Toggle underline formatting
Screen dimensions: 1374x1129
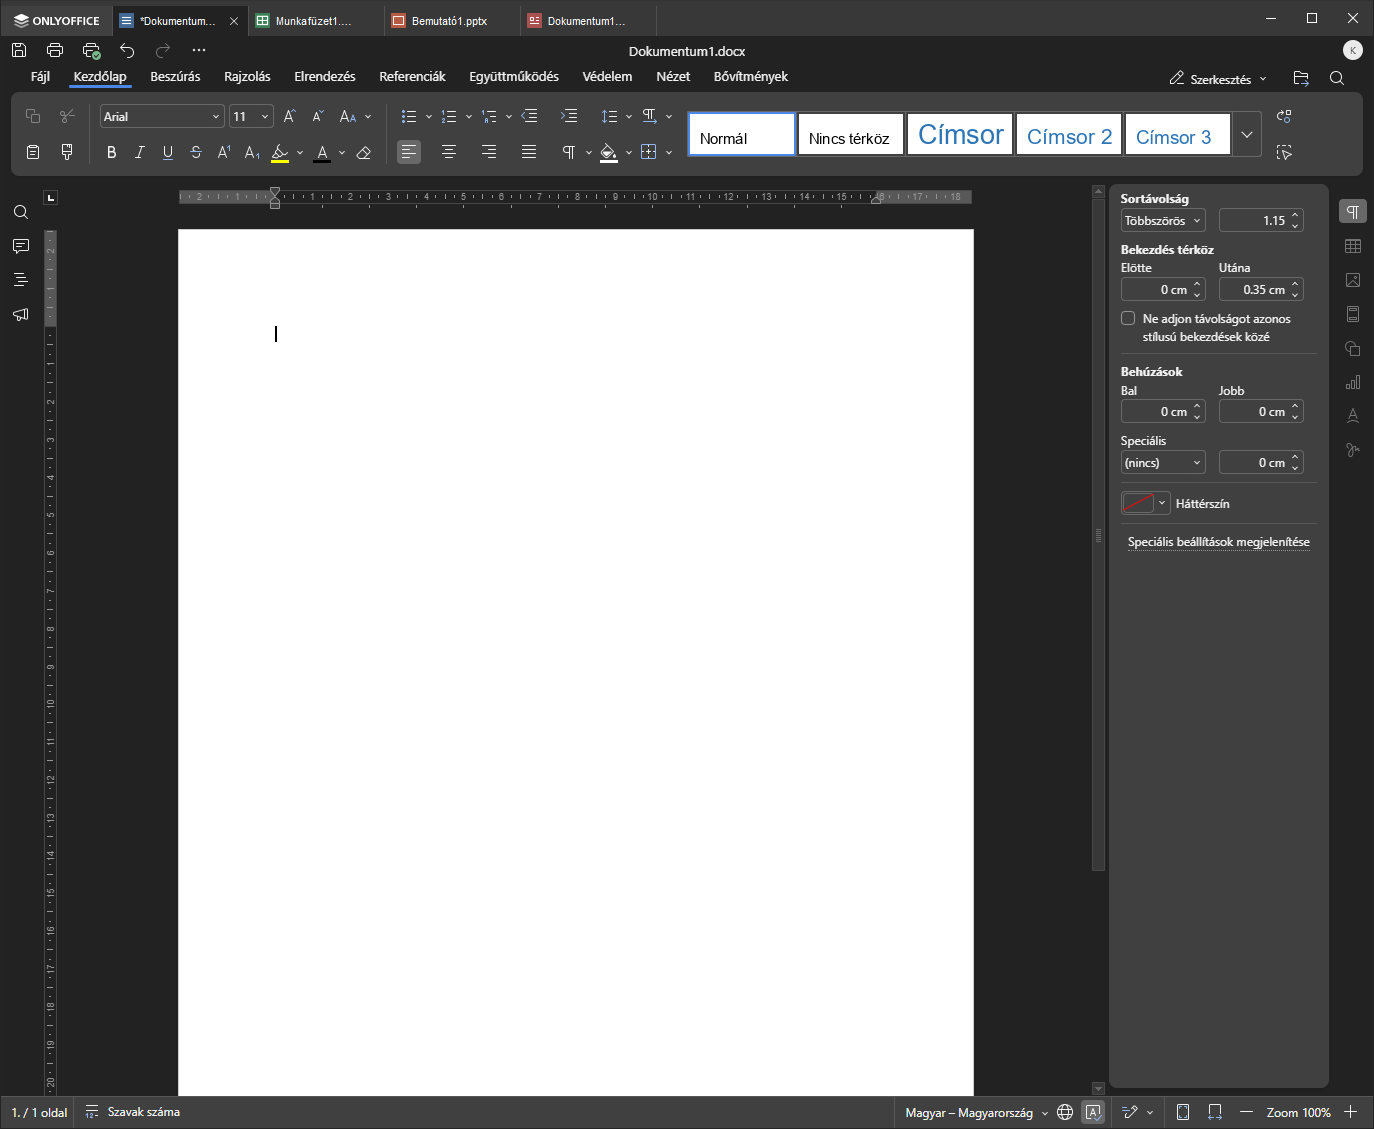coord(168,152)
